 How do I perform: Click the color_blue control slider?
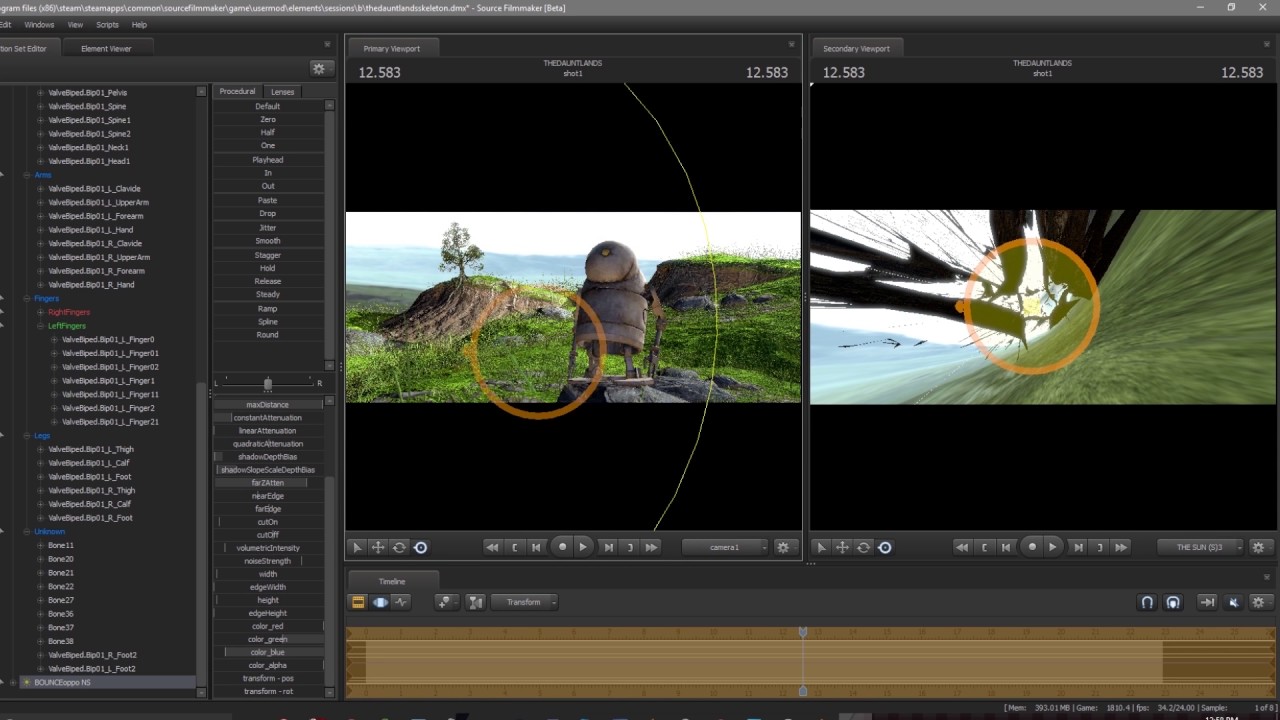(x=268, y=652)
